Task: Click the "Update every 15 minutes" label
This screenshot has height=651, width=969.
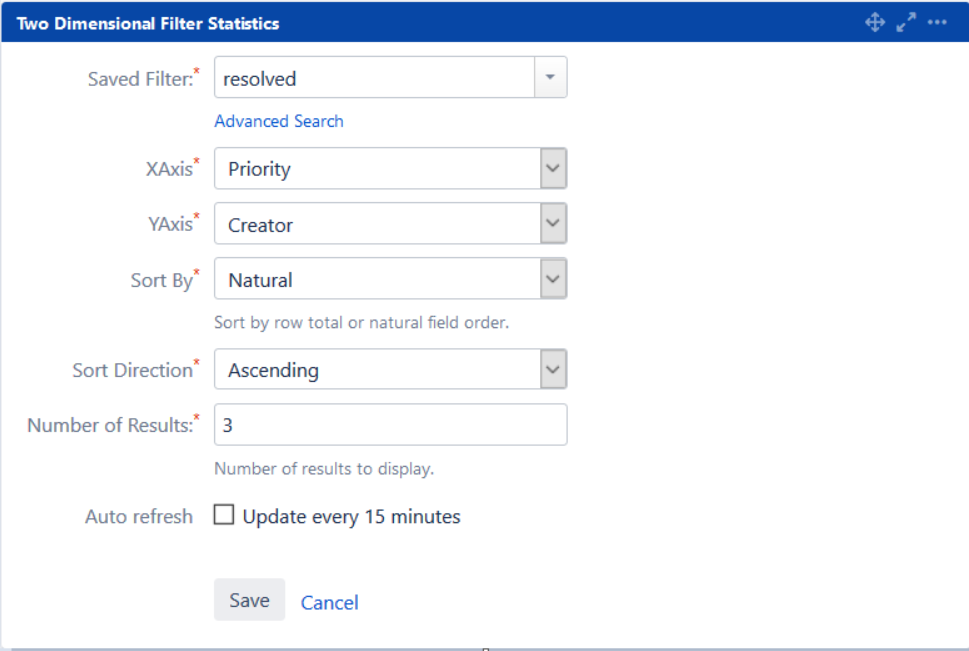Action: point(351,517)
